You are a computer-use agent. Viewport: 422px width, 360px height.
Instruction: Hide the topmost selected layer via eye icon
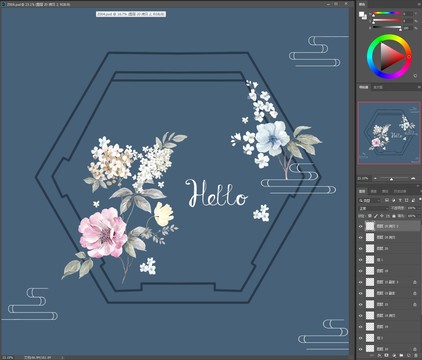click(360, 226)
